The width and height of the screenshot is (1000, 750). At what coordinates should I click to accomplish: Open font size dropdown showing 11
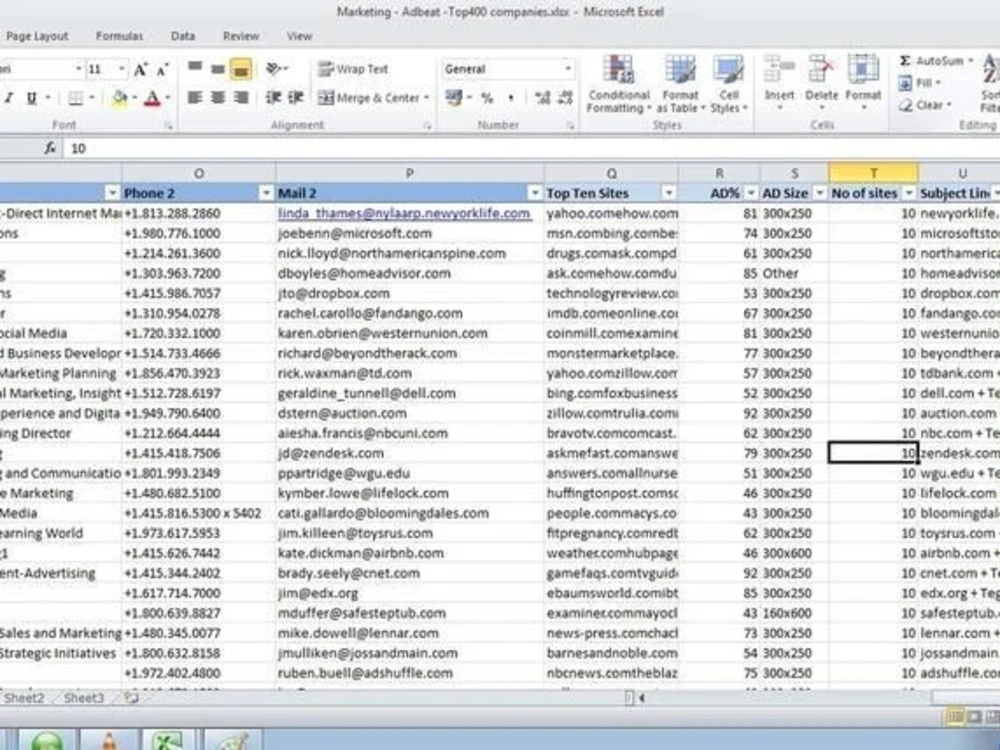[x=121, y=69]
